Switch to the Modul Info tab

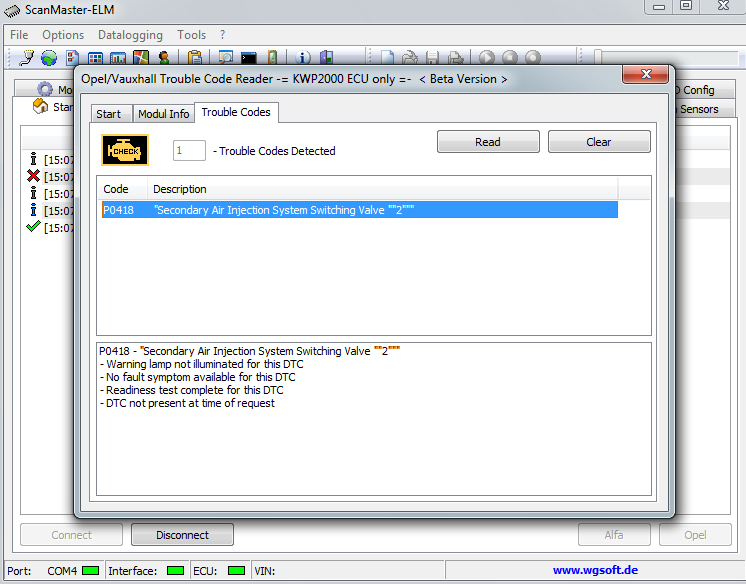click(164, 114)
